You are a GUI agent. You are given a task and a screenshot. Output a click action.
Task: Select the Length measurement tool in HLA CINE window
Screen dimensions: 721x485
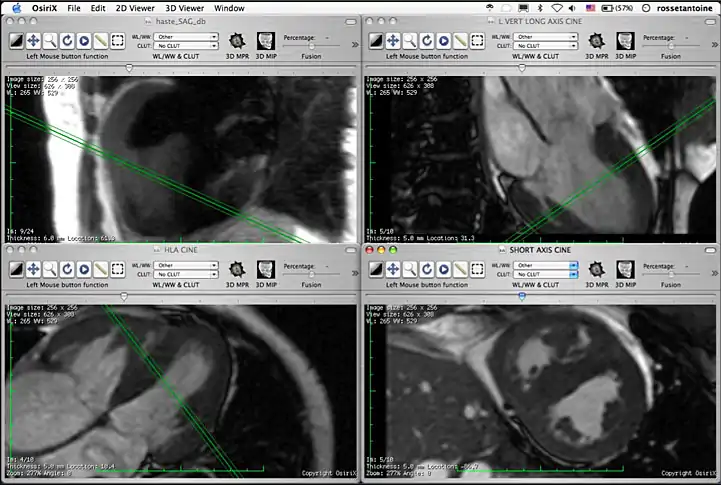(x=101, y=268)
